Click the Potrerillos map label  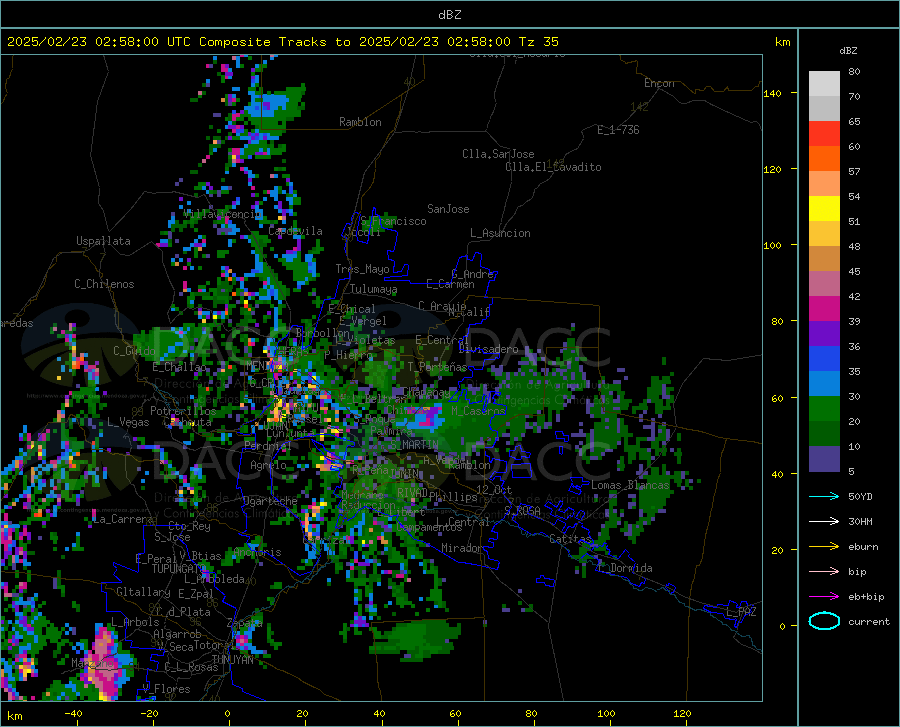click(183, 411)
